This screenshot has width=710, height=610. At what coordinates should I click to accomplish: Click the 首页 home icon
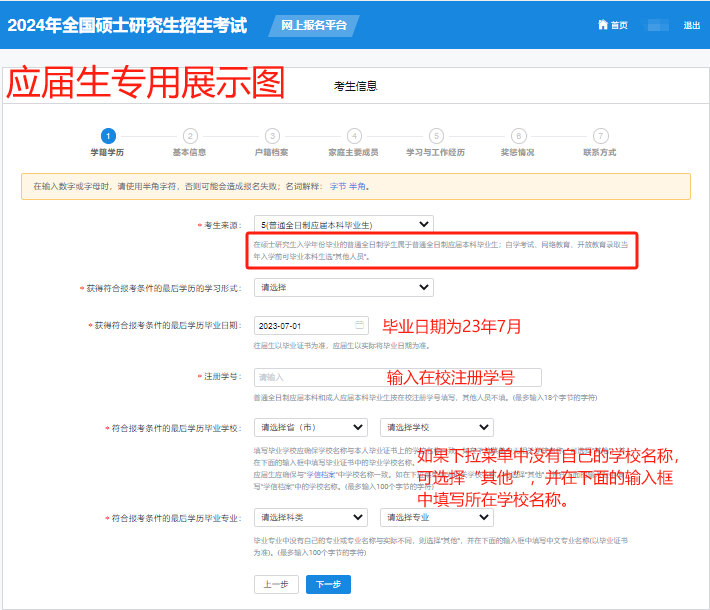603,25
